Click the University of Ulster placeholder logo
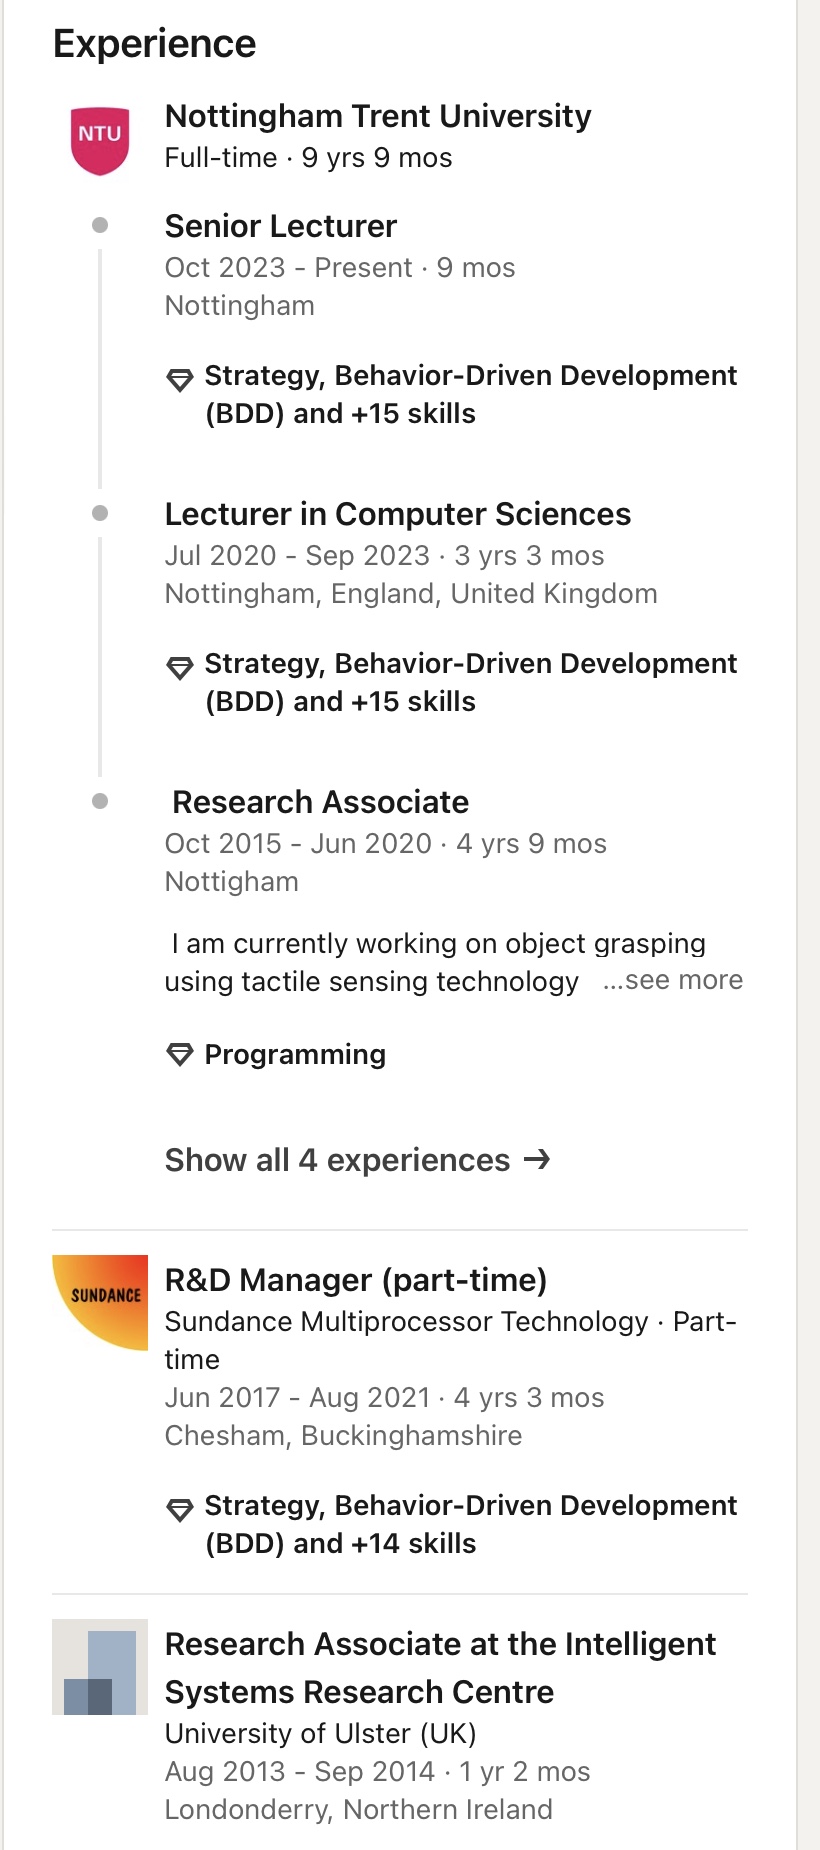The image size is (820, 1850). [x=100, y=1667]
